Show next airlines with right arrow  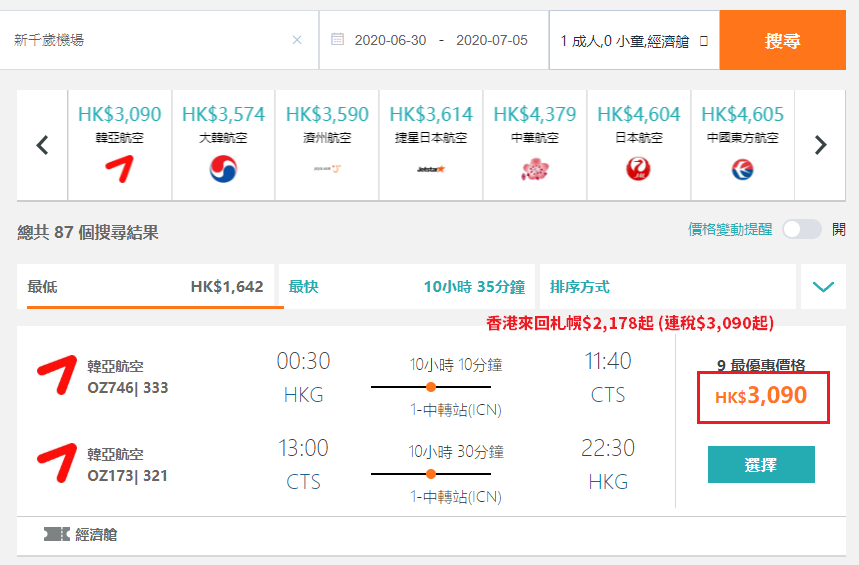point(820,145)
